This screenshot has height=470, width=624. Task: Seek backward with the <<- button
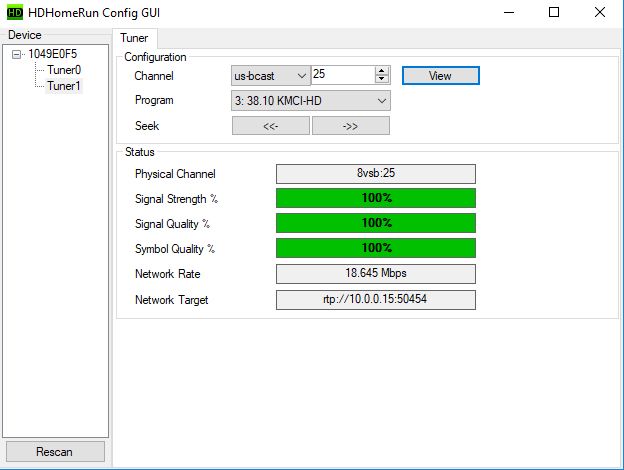coord(271,126)
